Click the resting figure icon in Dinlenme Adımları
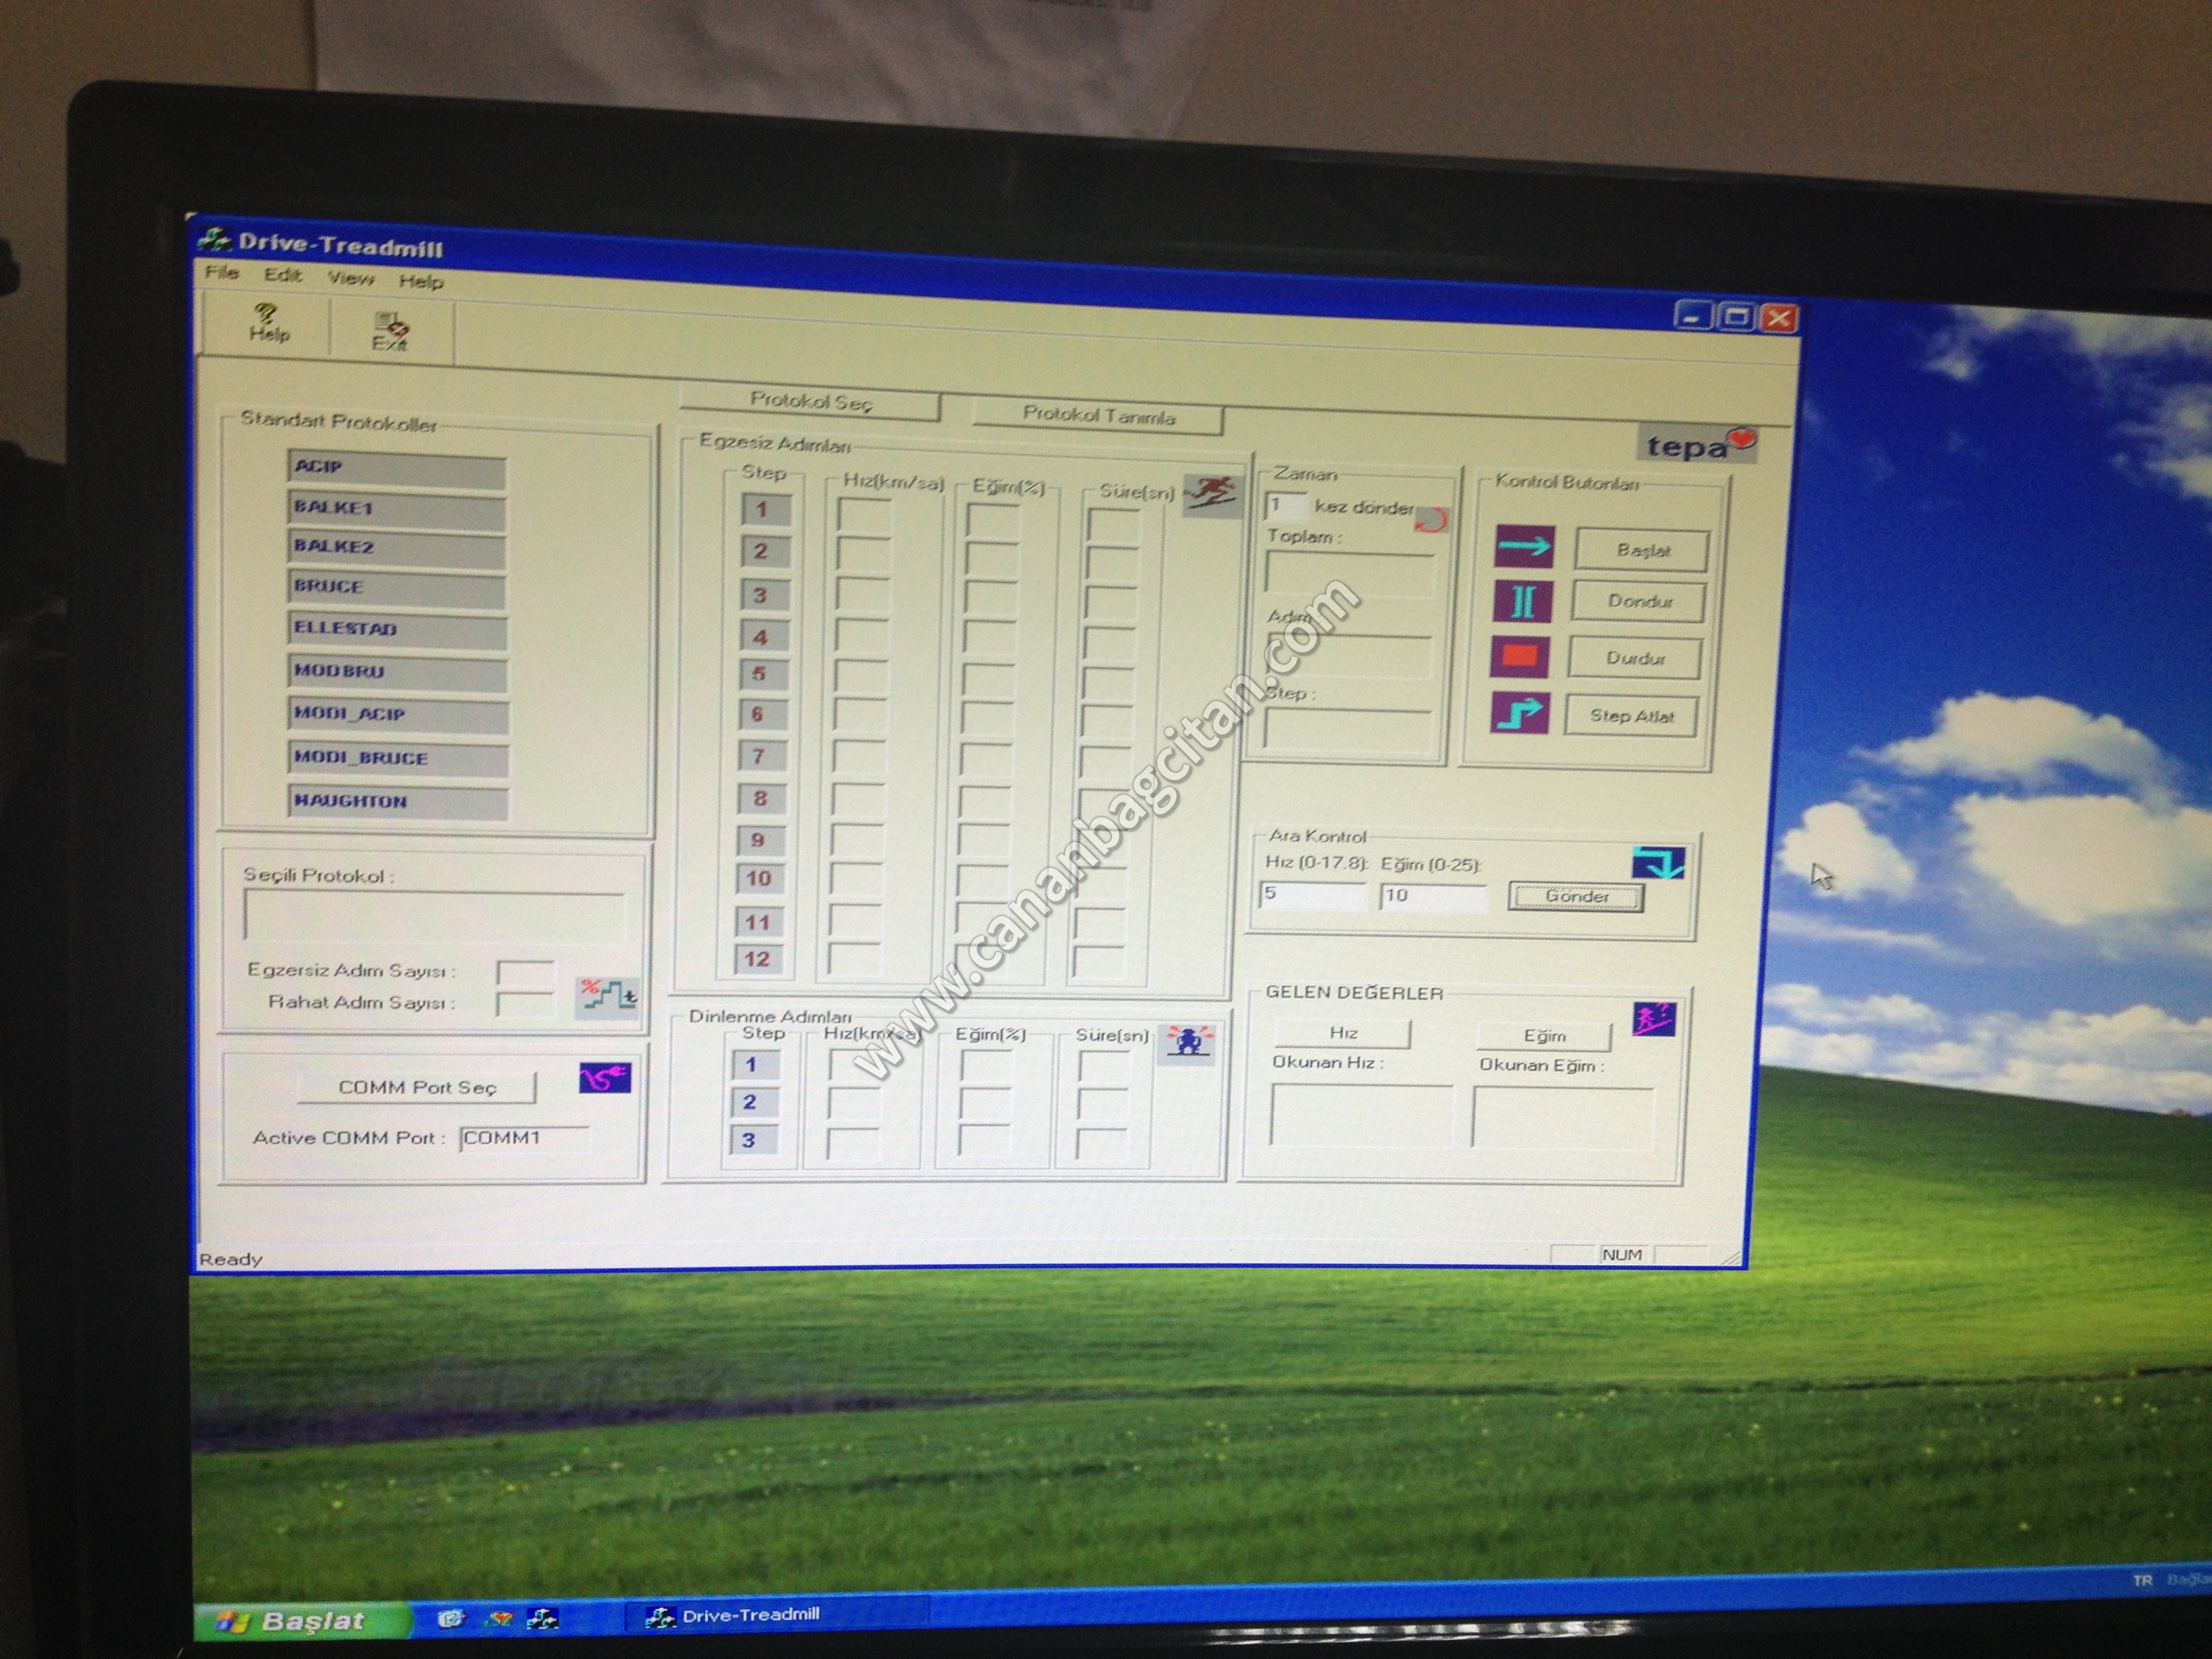The width and height of the screenshot is (2212, 1659). point(1186,1042)
